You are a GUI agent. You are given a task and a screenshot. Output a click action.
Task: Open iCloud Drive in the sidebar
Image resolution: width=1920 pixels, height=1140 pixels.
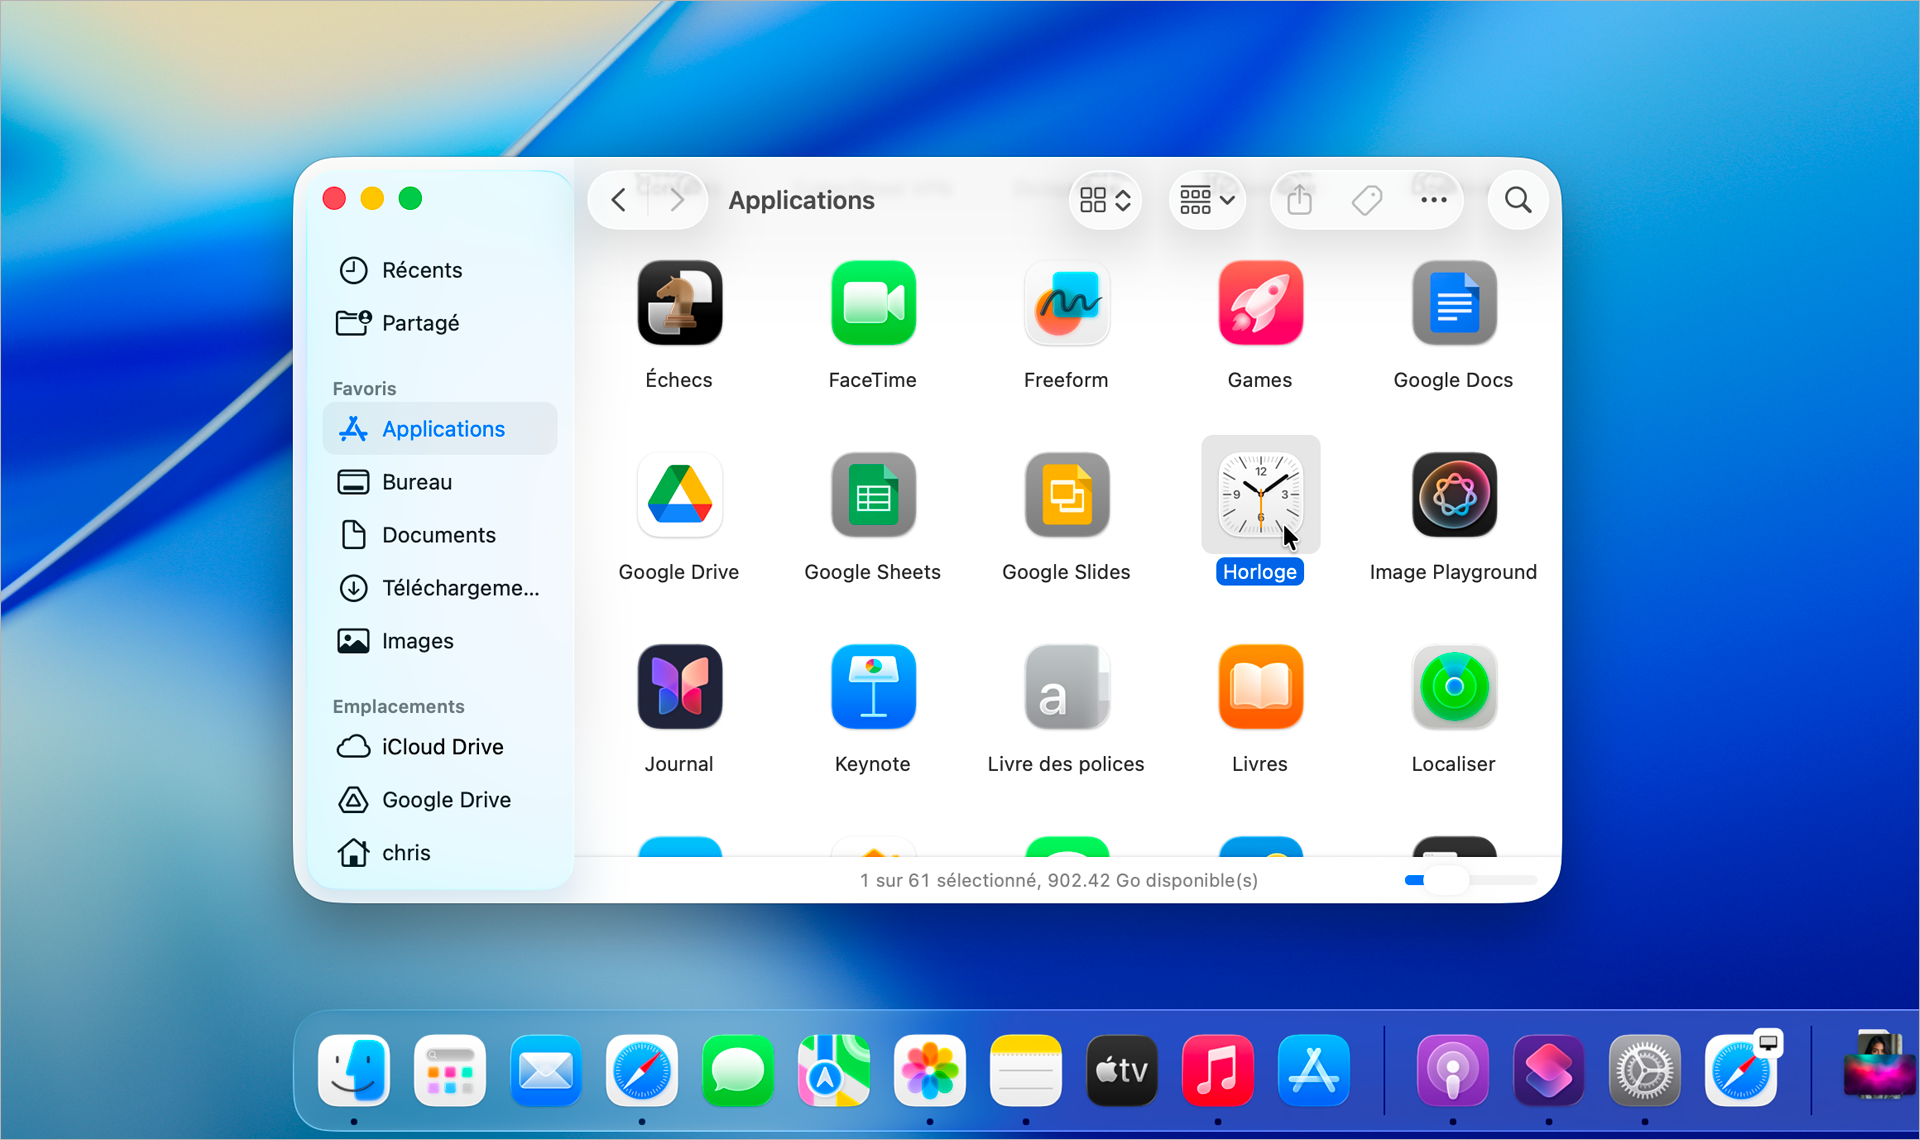440,747
